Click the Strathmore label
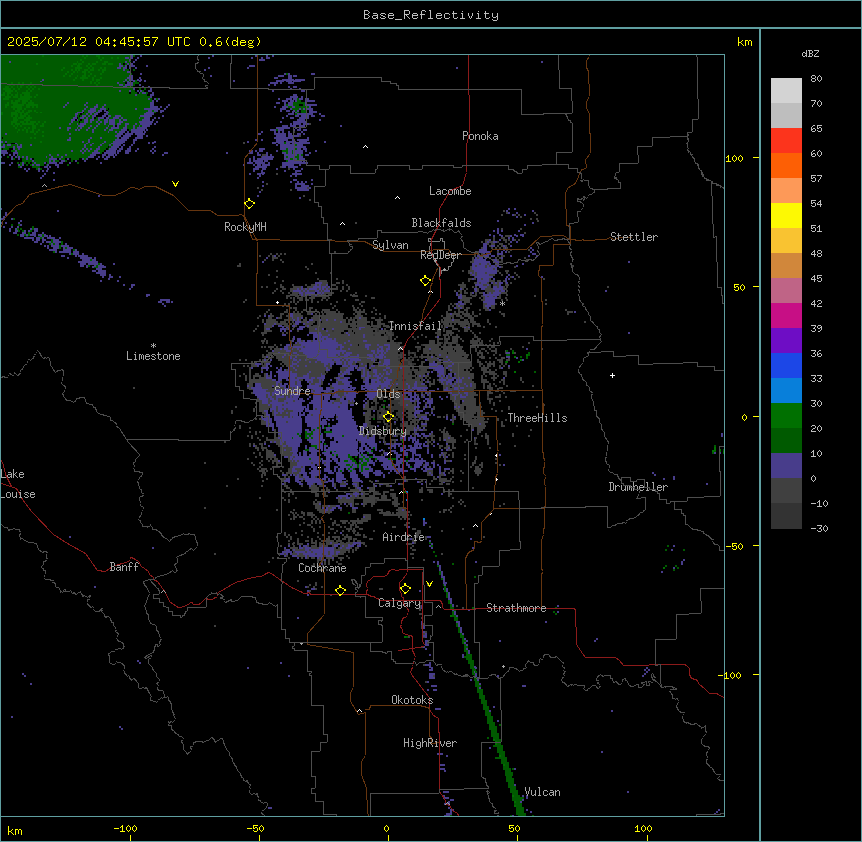The height and width of the screenshot is (842, 862). pyautogui.click(x=516, y=608)
